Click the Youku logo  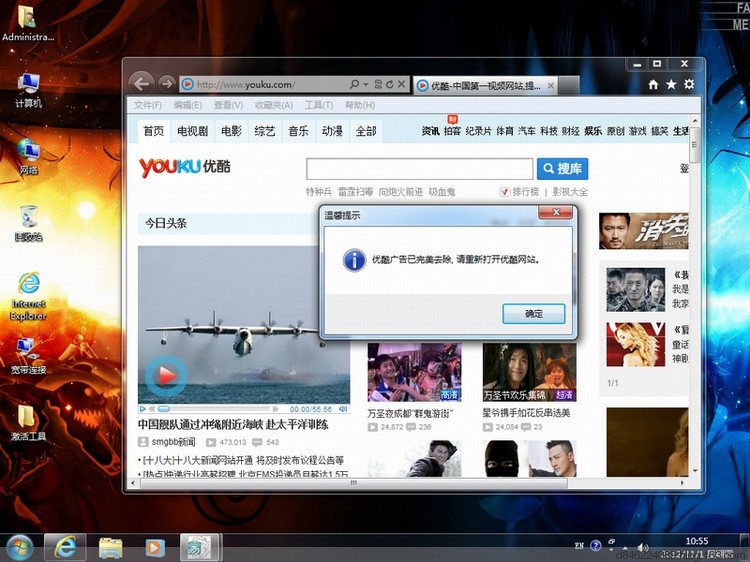[185, 167]
